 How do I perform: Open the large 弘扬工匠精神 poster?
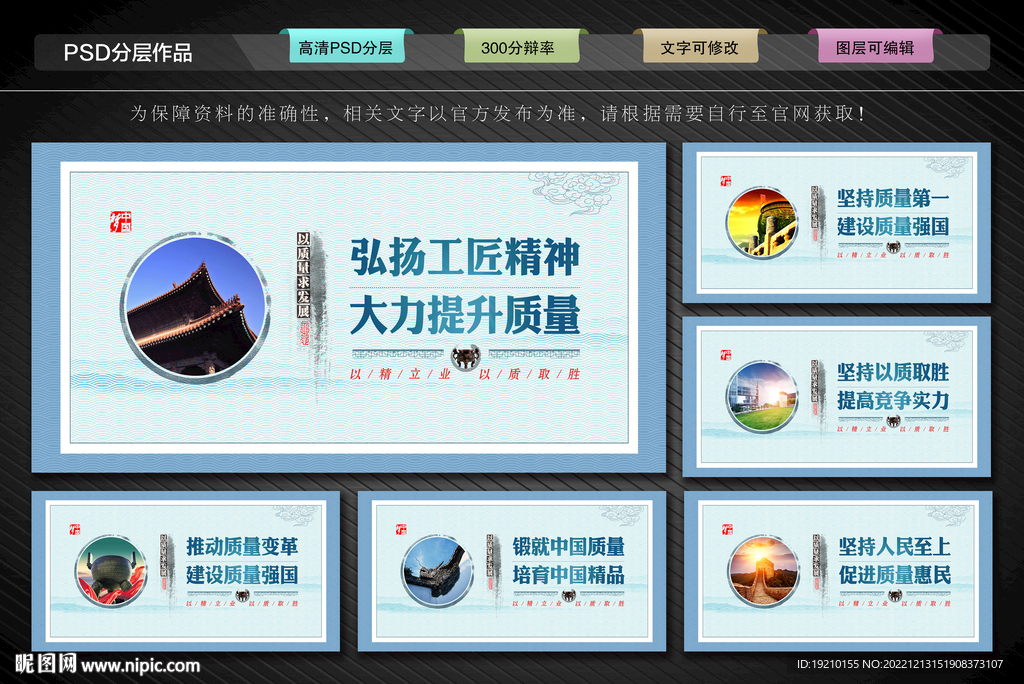(x=349, y=307)
